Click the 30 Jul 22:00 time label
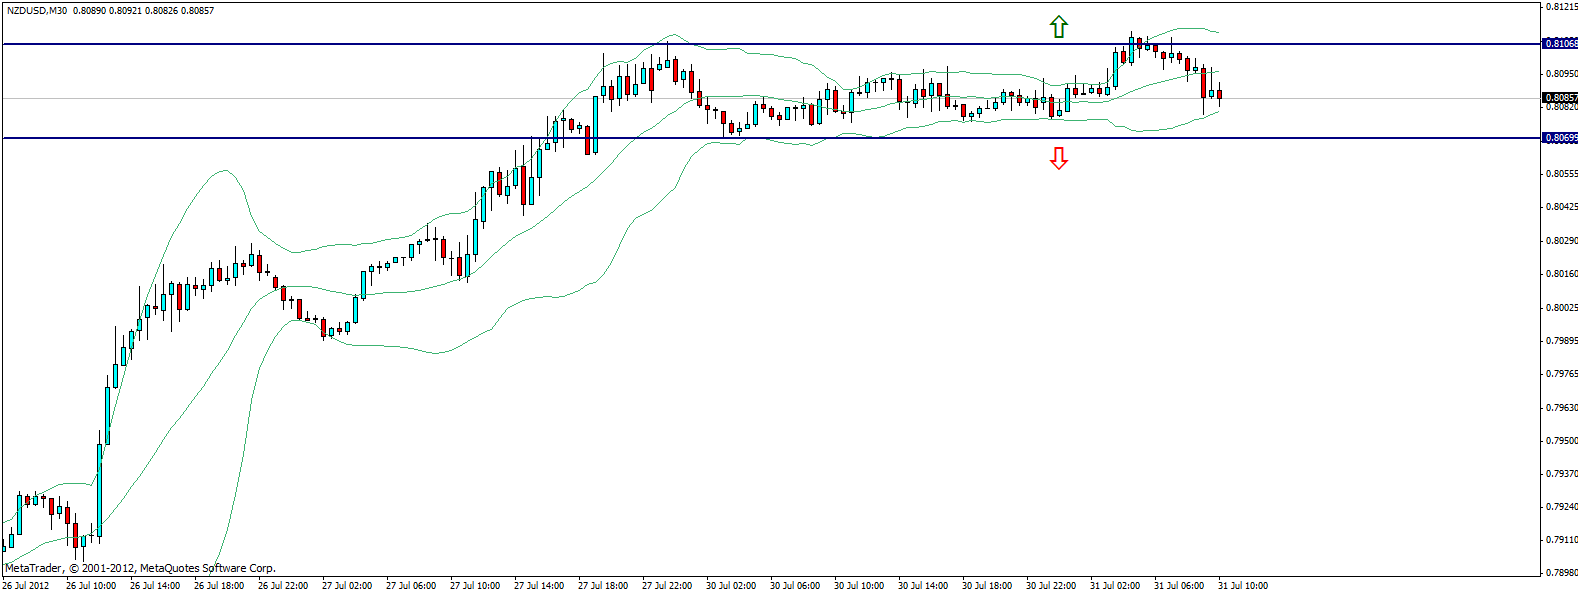 1051,586
